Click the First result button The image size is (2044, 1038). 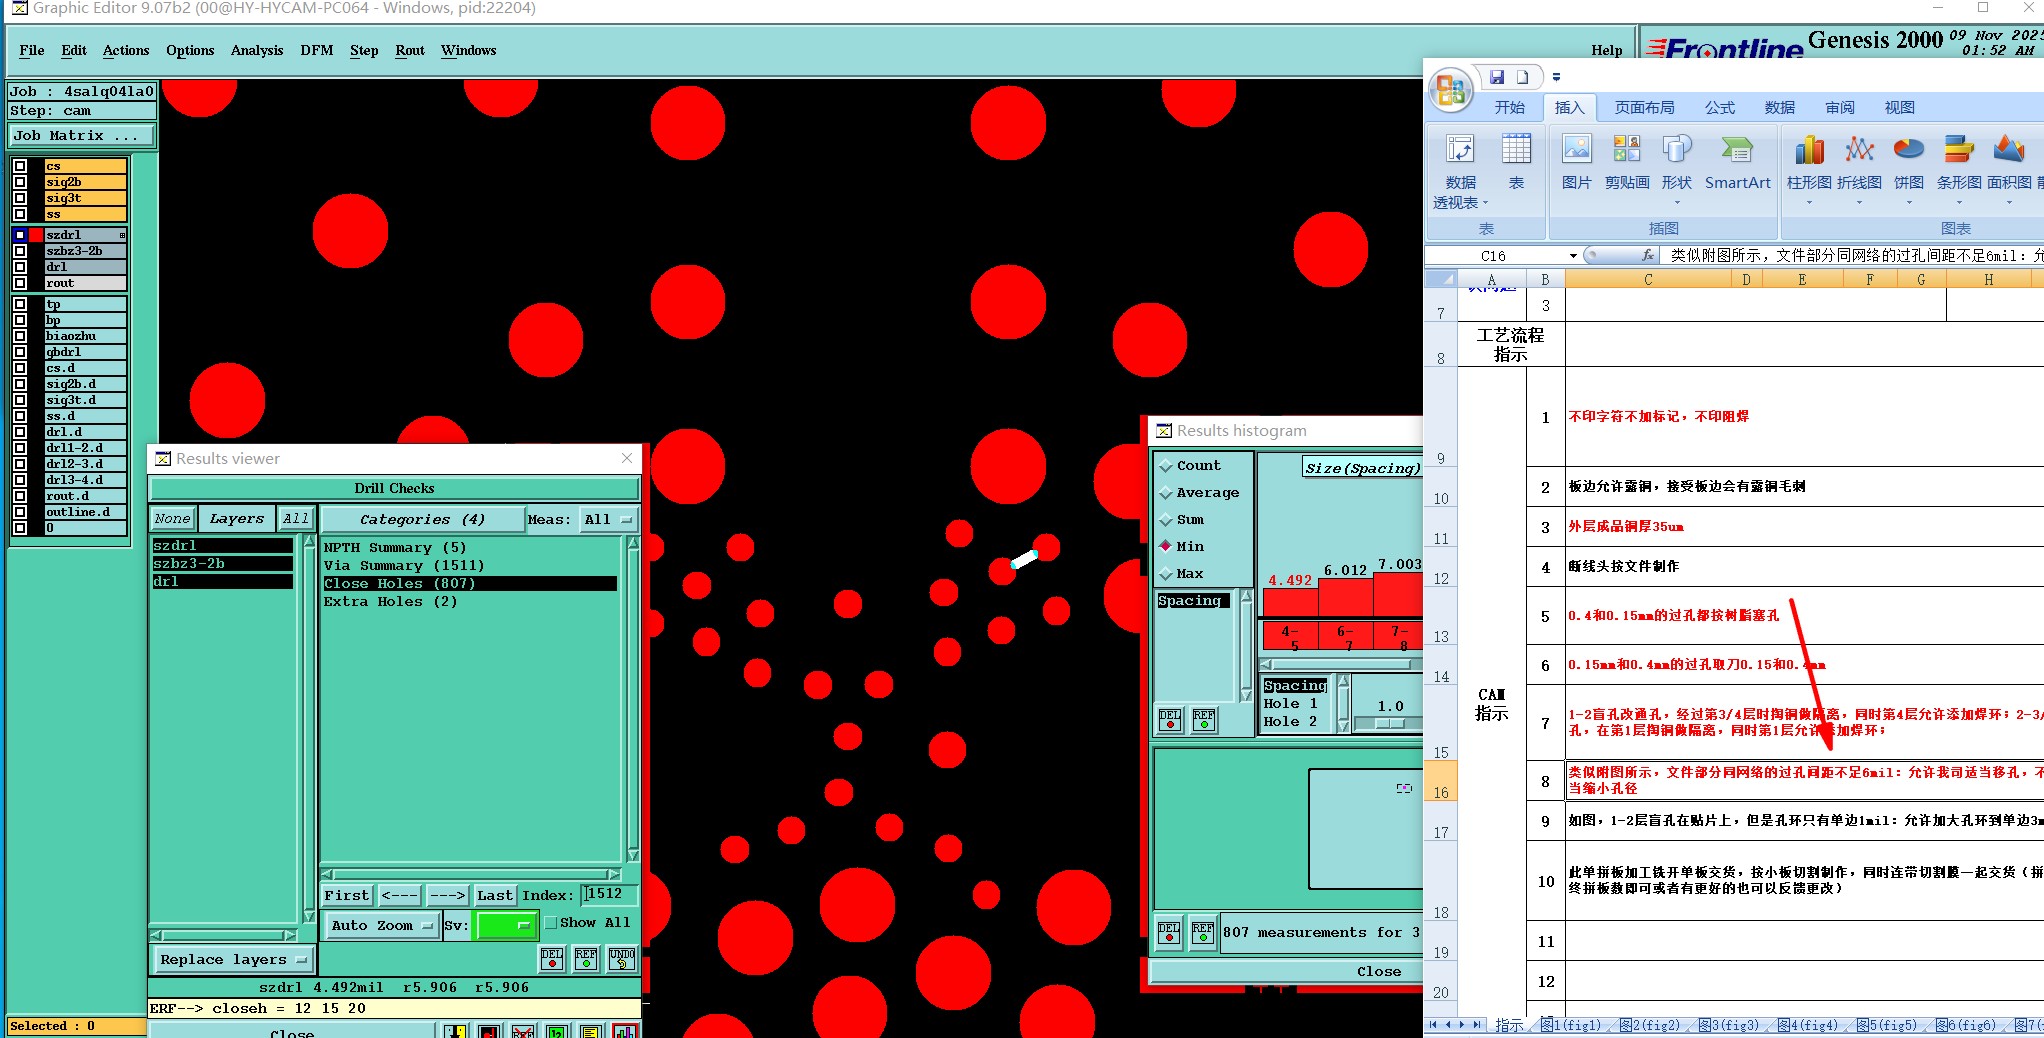click(x=347, y=896)
